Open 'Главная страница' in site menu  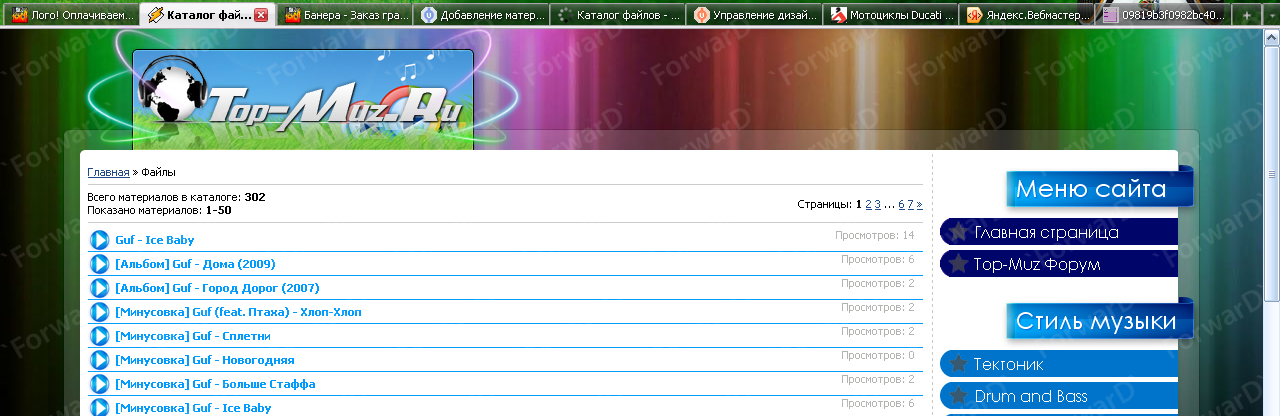click(1059, 232)
